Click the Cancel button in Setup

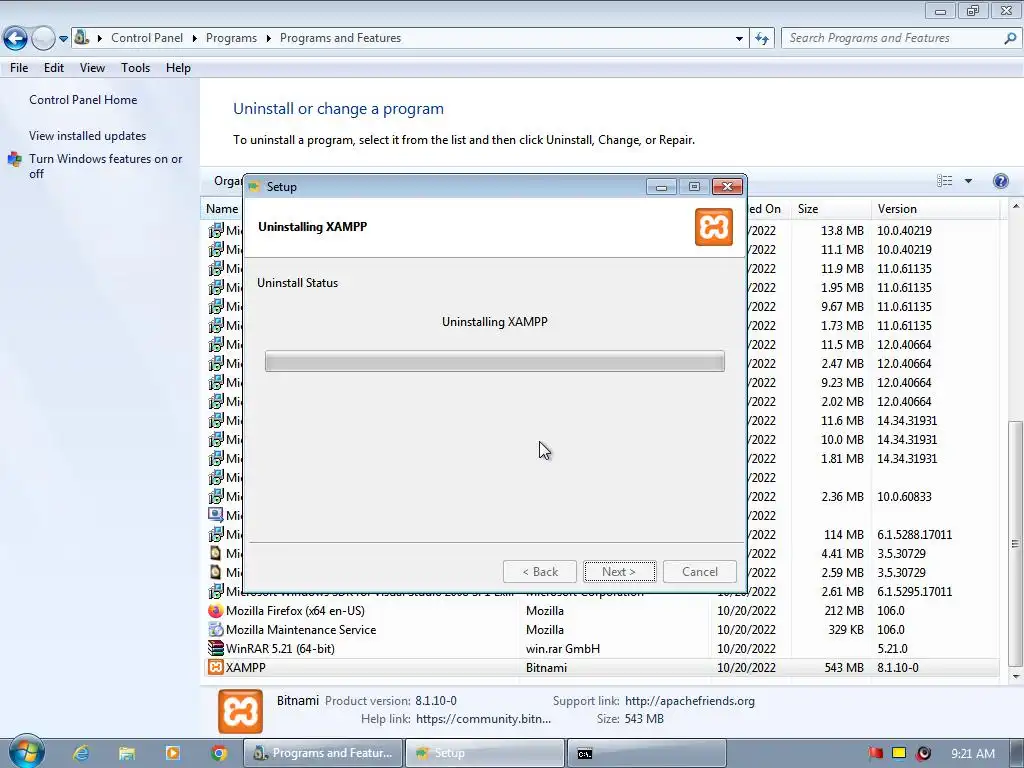(x=699, y=571)
